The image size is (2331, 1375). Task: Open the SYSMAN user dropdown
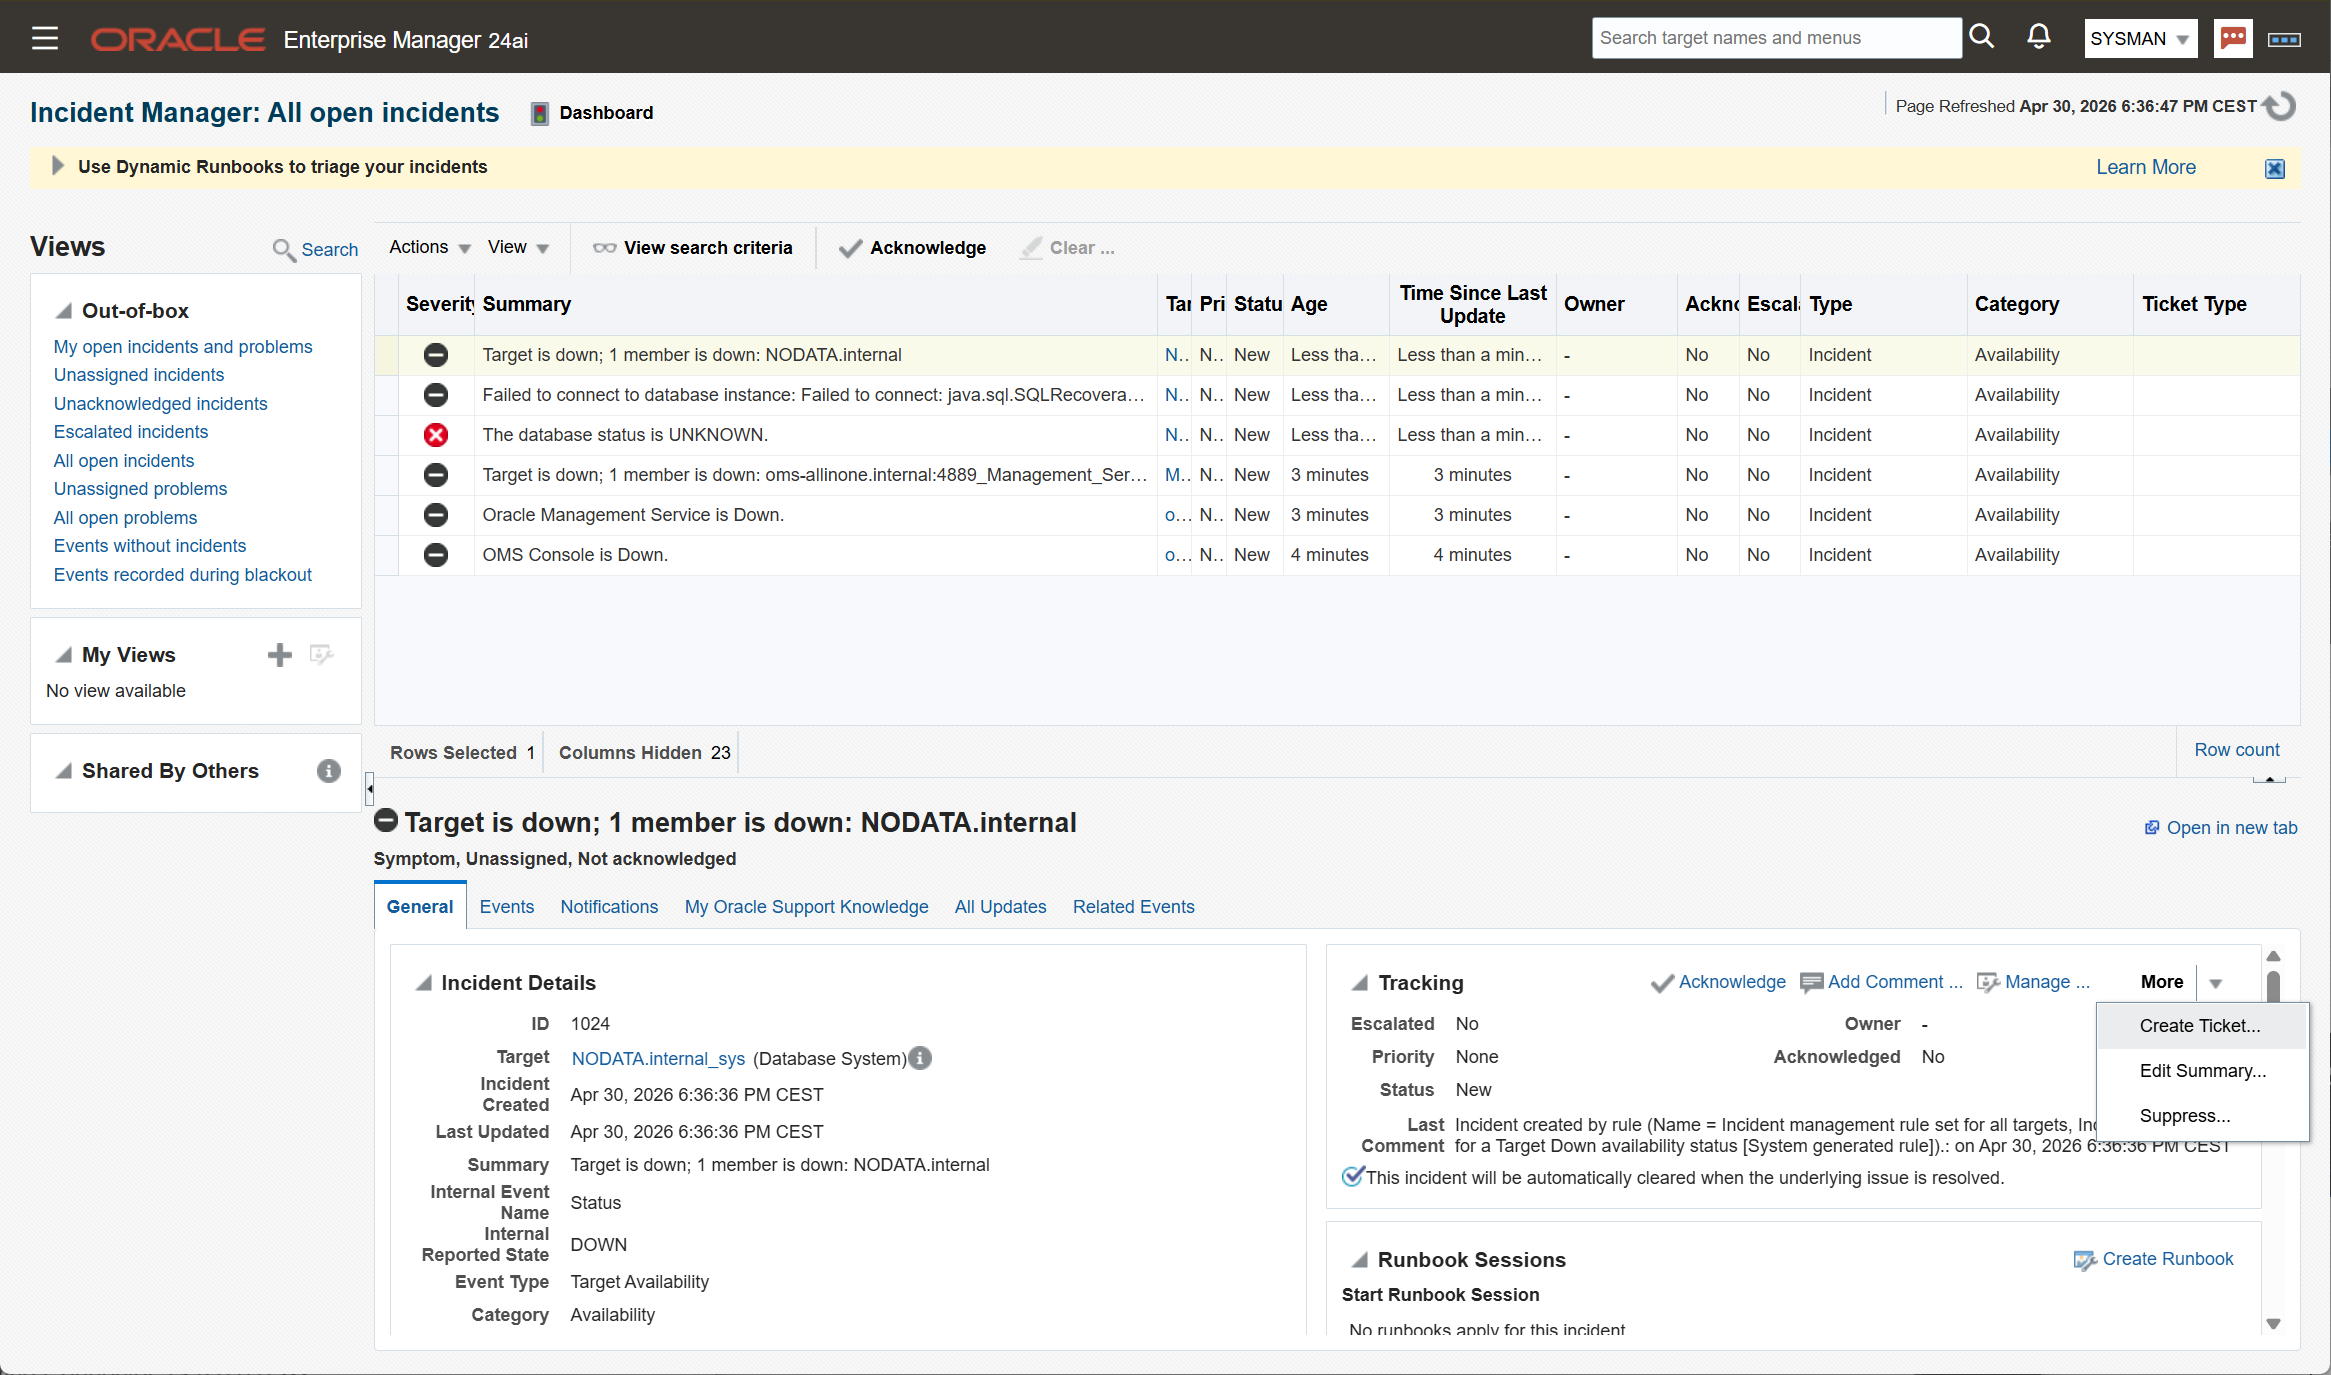[2140, 39]
